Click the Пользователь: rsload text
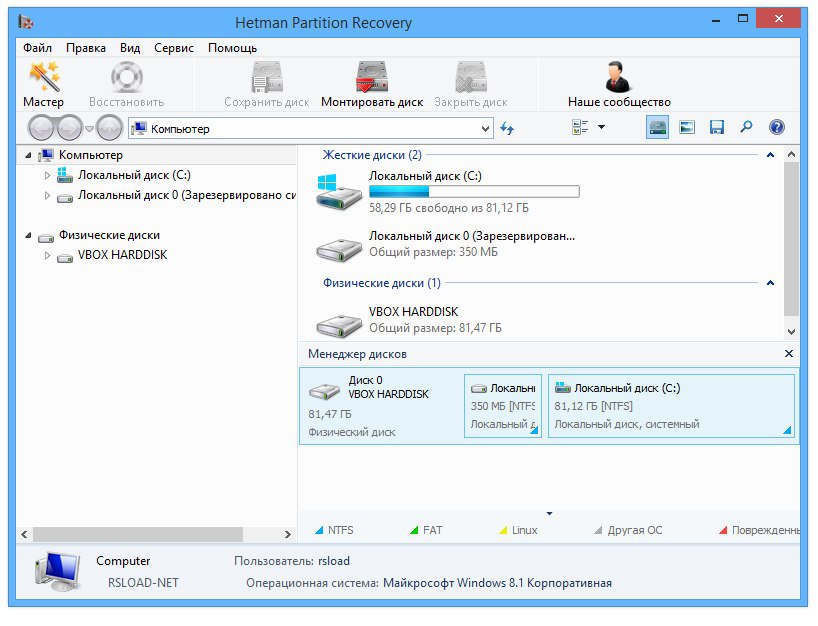This screenshot has width=818, height=626. (x=292, y=561)
